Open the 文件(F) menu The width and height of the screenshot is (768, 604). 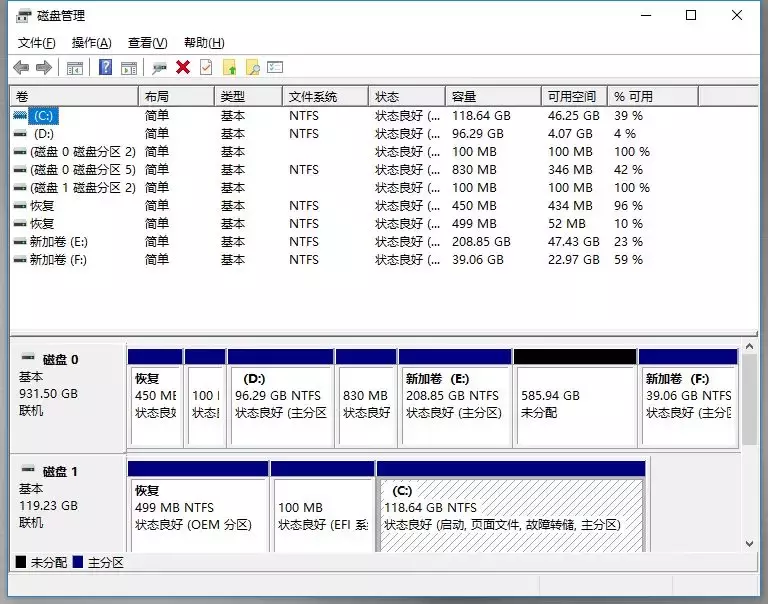point(37,43)
